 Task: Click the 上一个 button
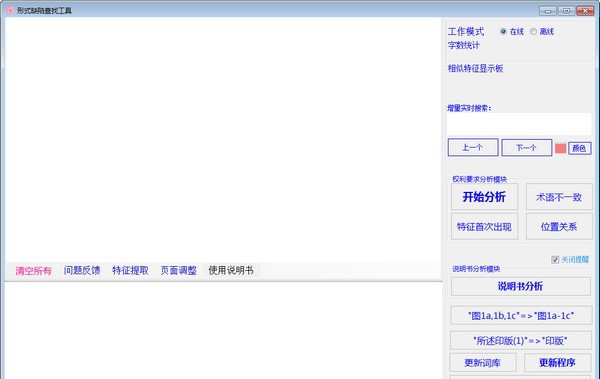pos(473,147)
